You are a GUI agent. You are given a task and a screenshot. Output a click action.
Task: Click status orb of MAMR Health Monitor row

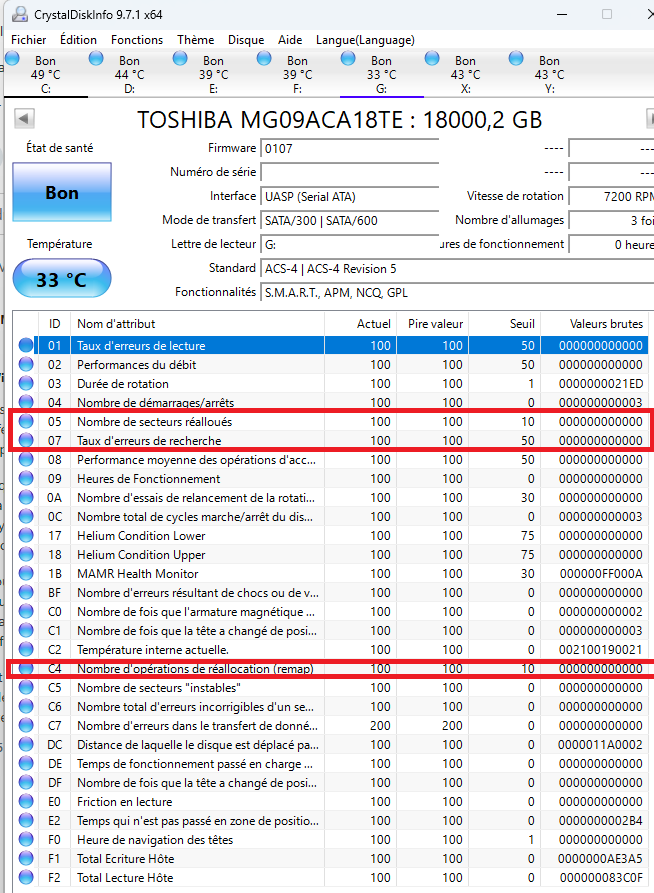(26, 574)
